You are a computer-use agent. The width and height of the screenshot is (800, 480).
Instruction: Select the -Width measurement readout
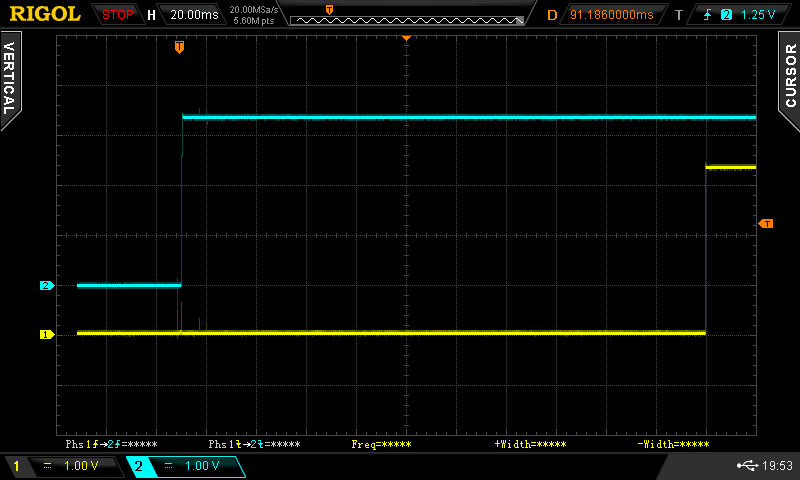coord(673,443)
